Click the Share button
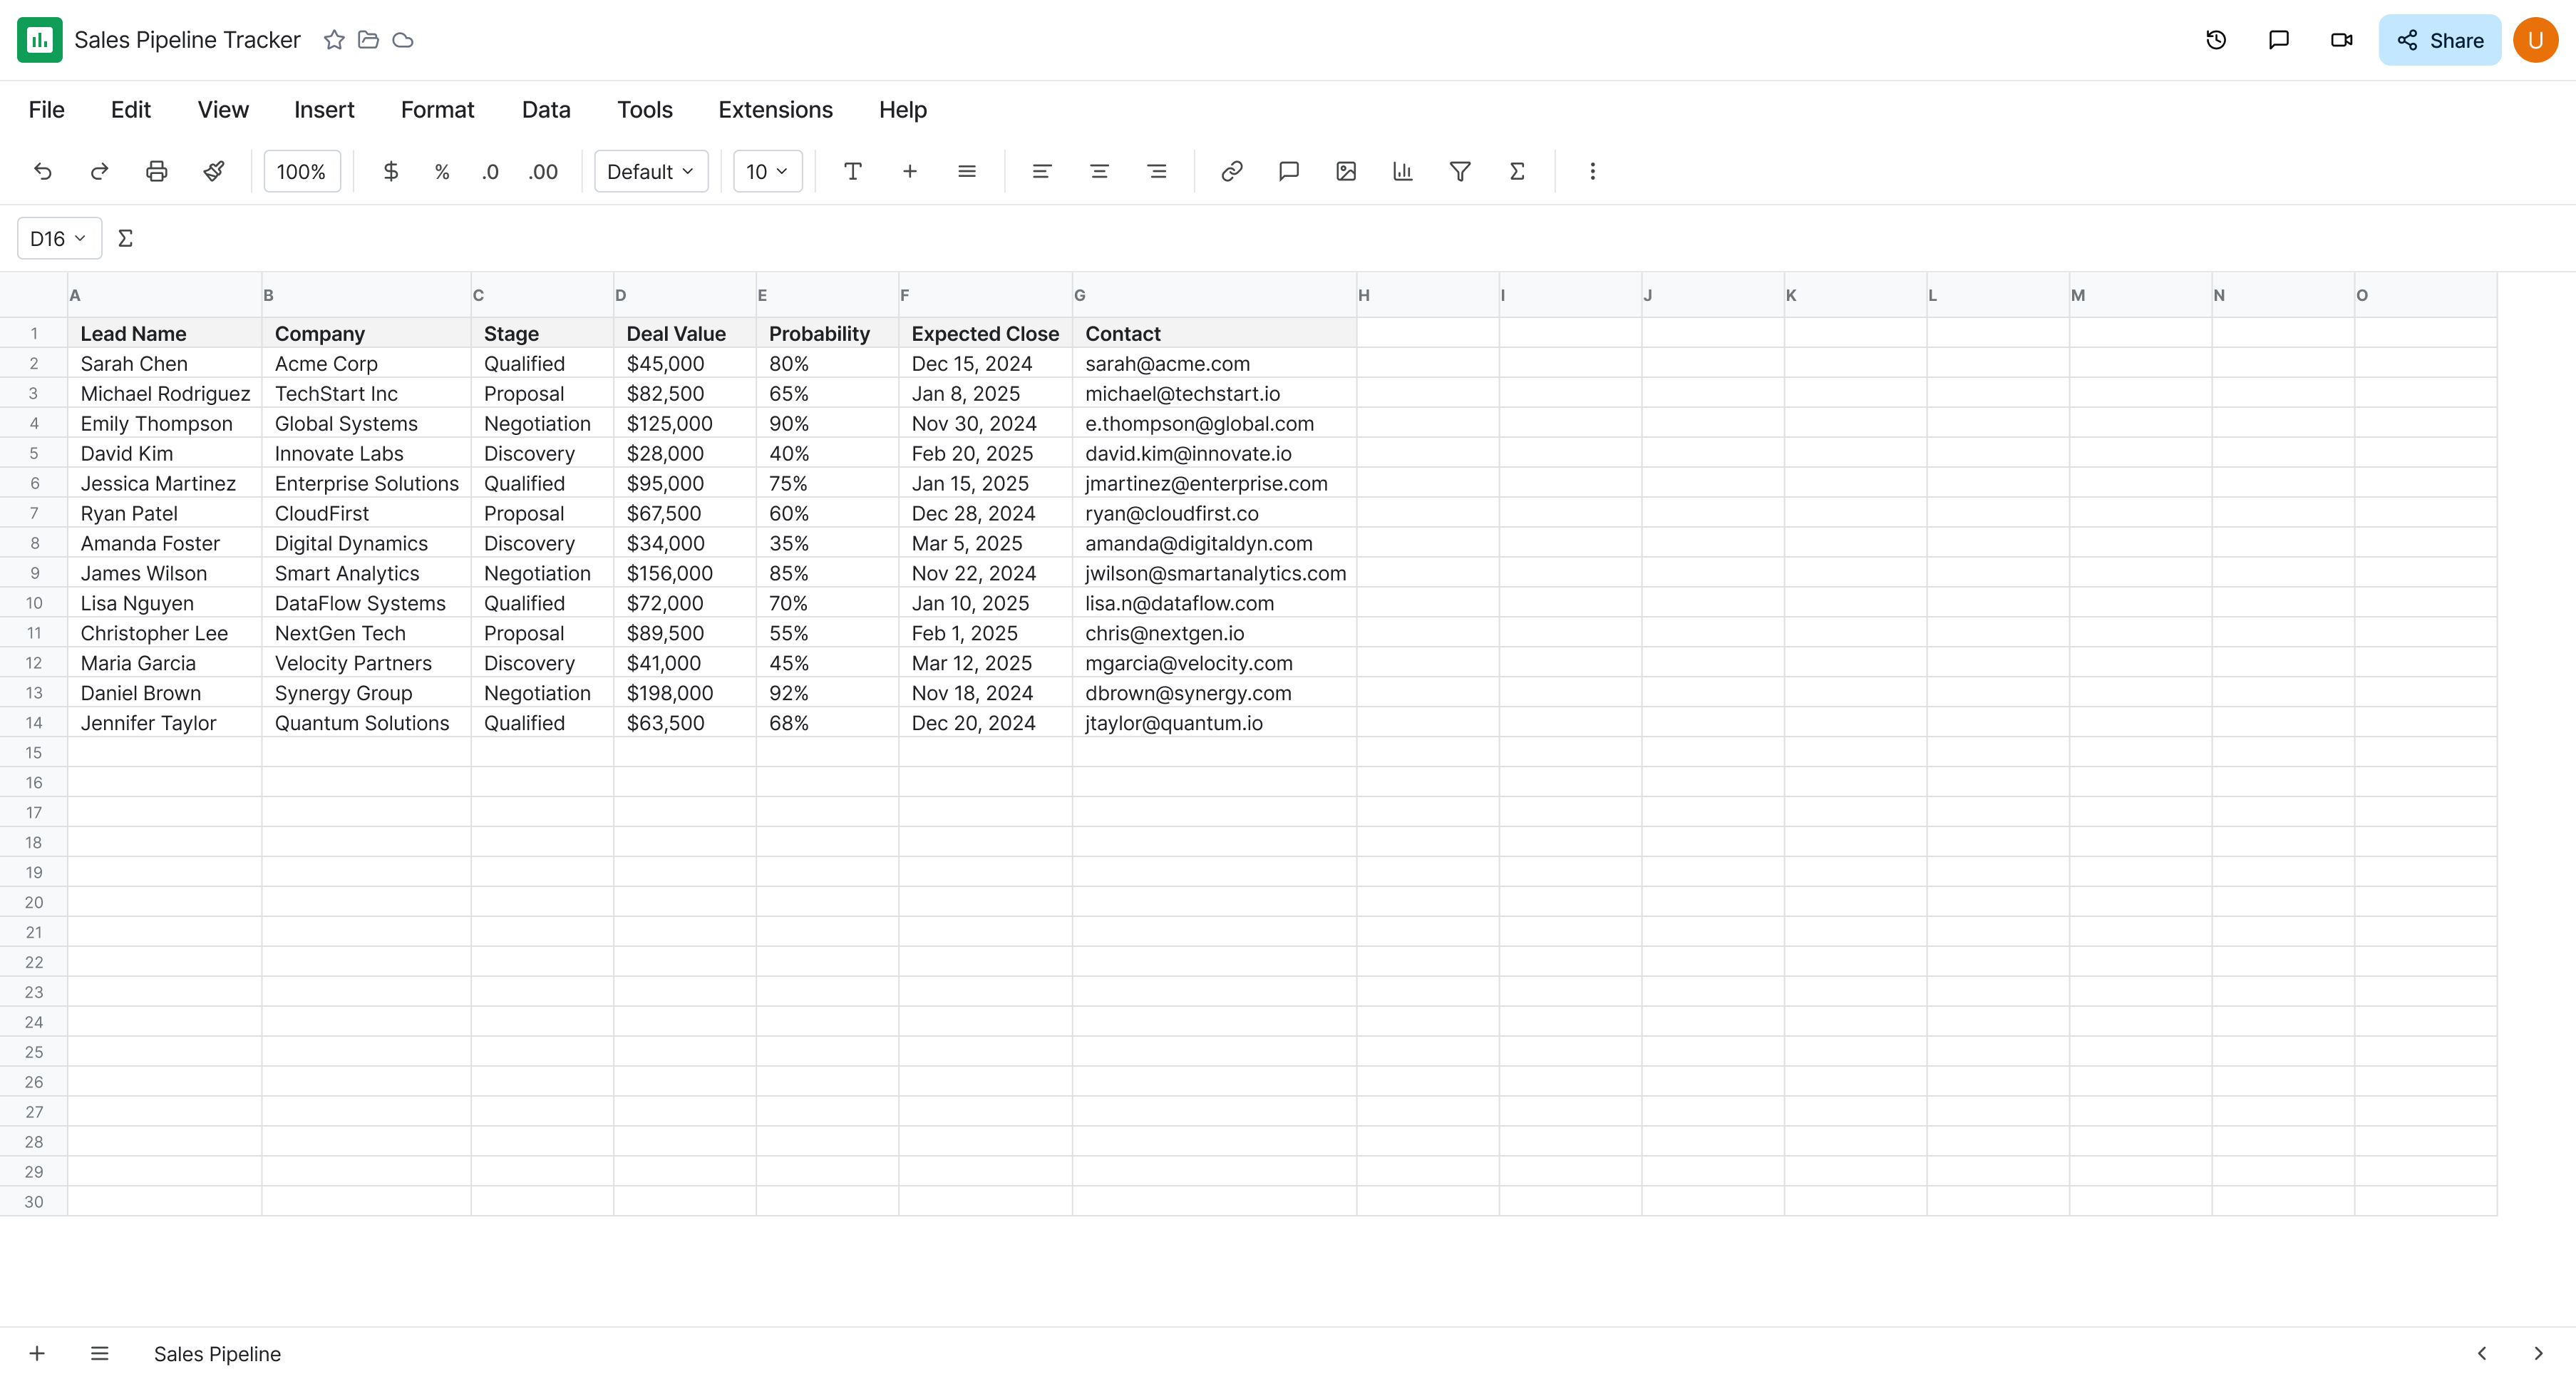 [x=2439, y=40]
